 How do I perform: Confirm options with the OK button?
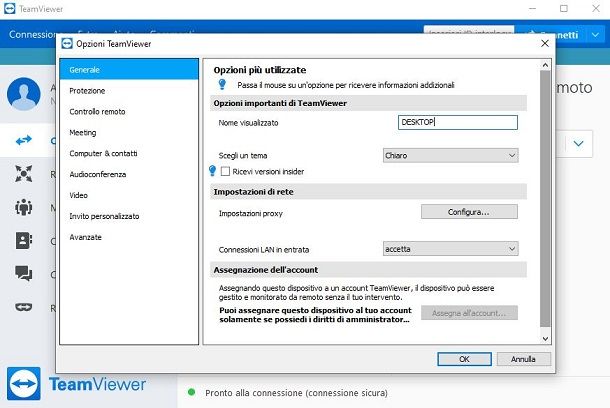click(x=464, y=359)
